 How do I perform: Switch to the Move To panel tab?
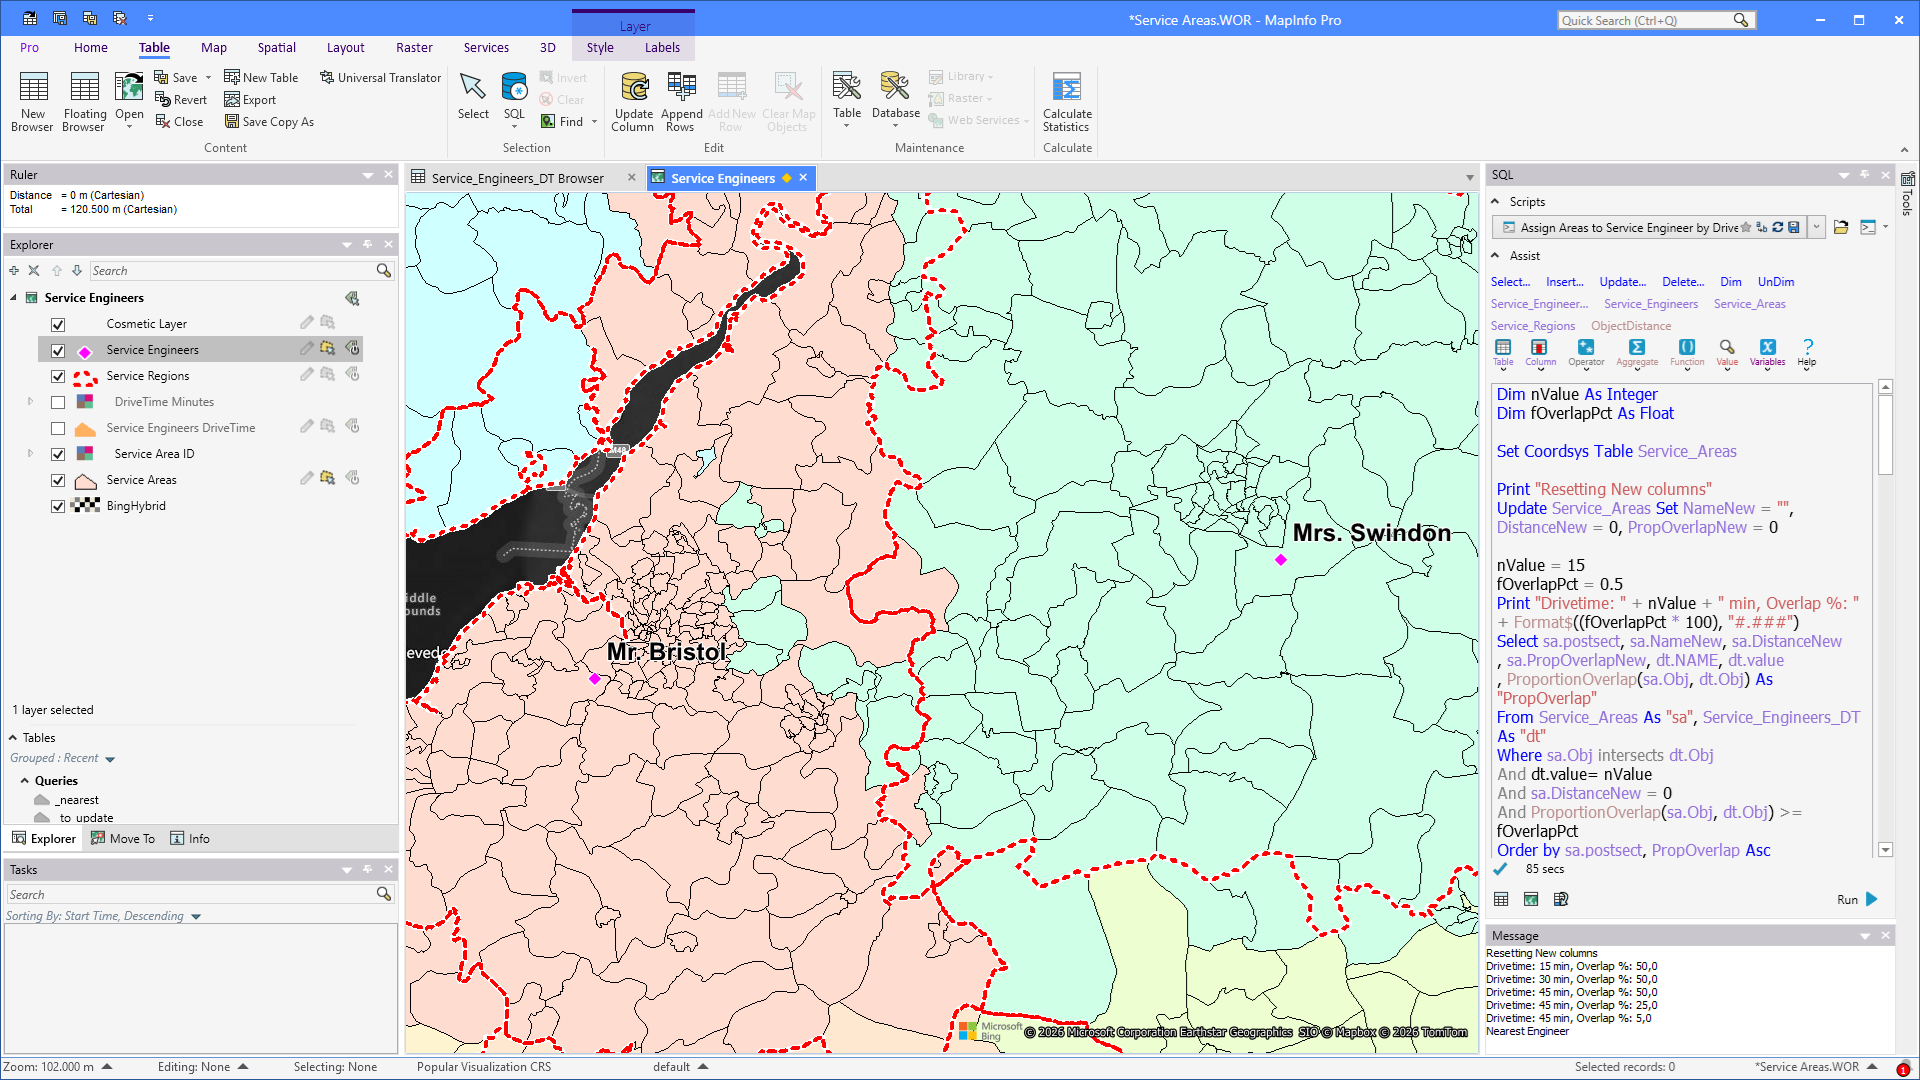point(123,839)
